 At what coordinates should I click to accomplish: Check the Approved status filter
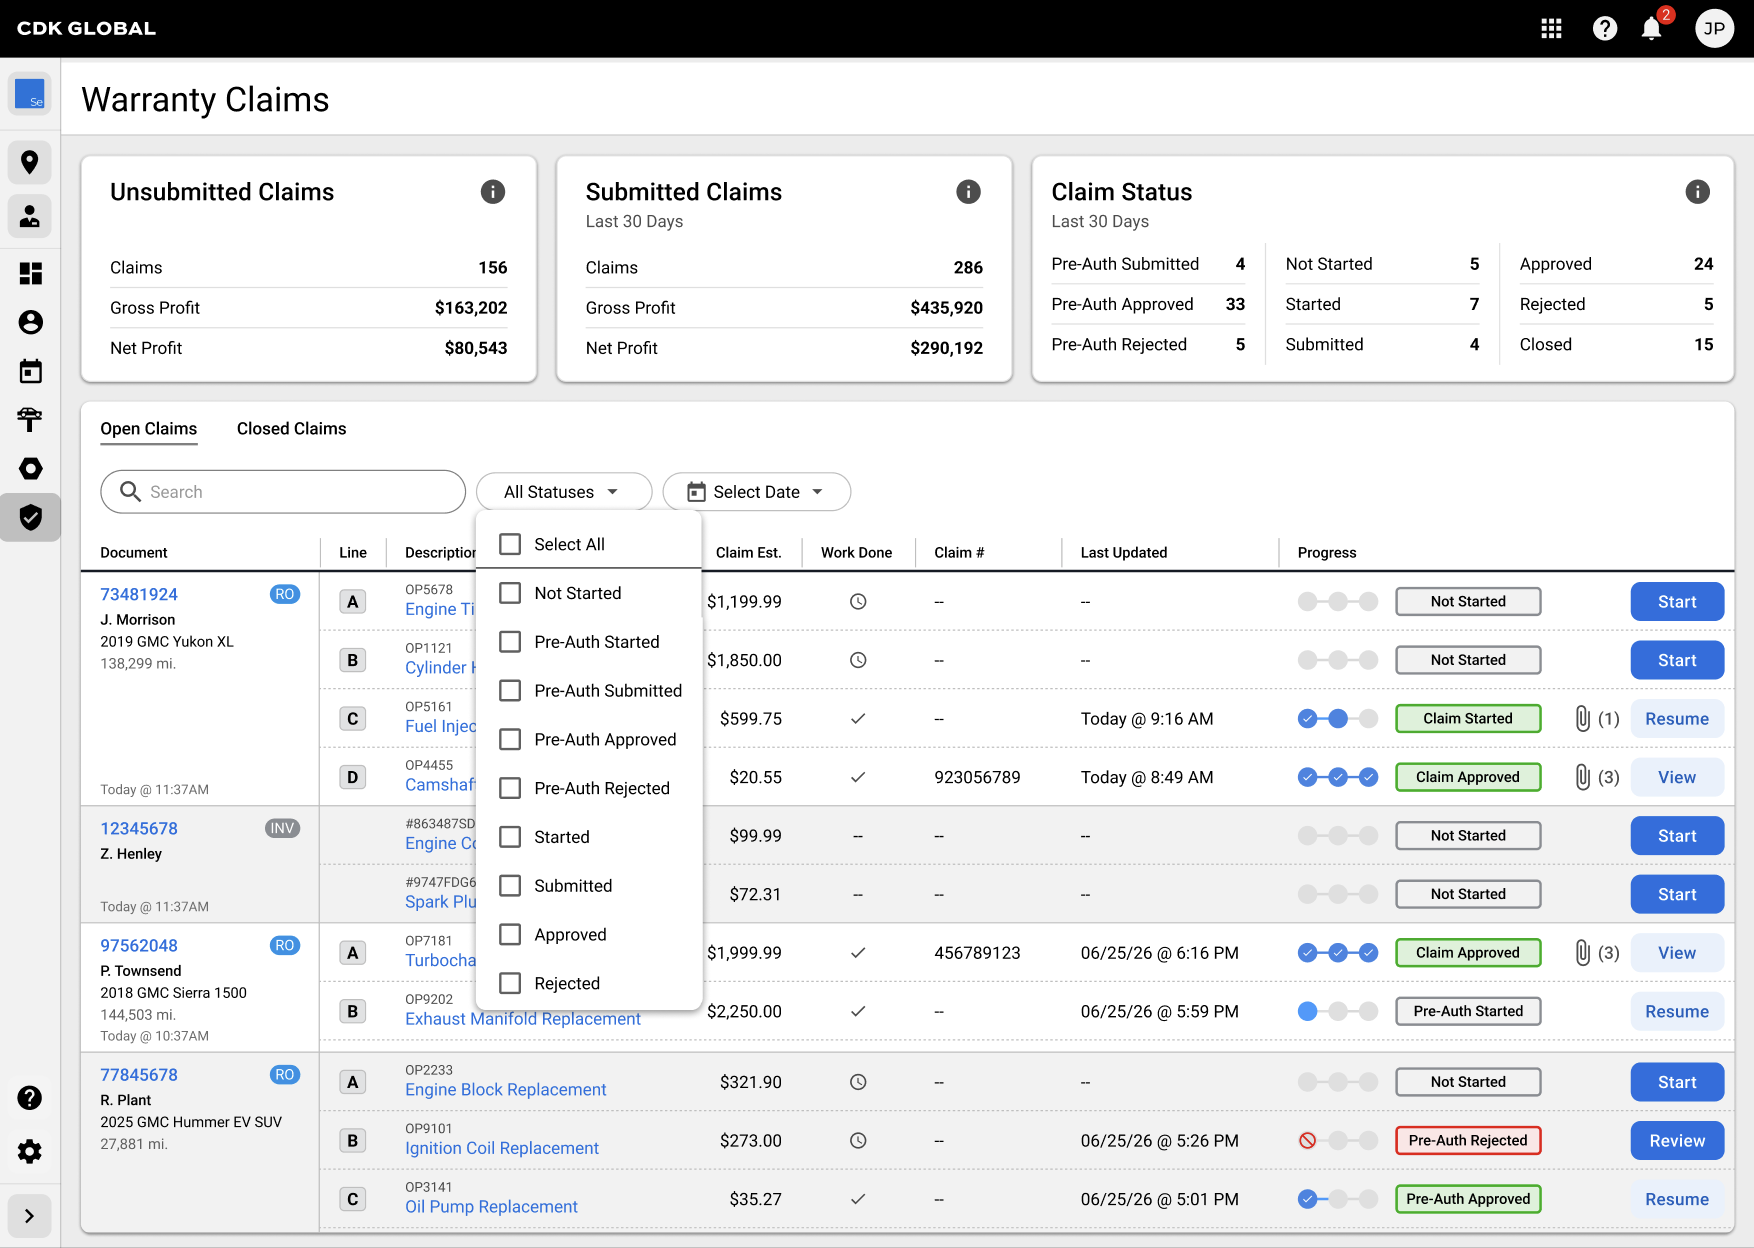tap(510, 934)
